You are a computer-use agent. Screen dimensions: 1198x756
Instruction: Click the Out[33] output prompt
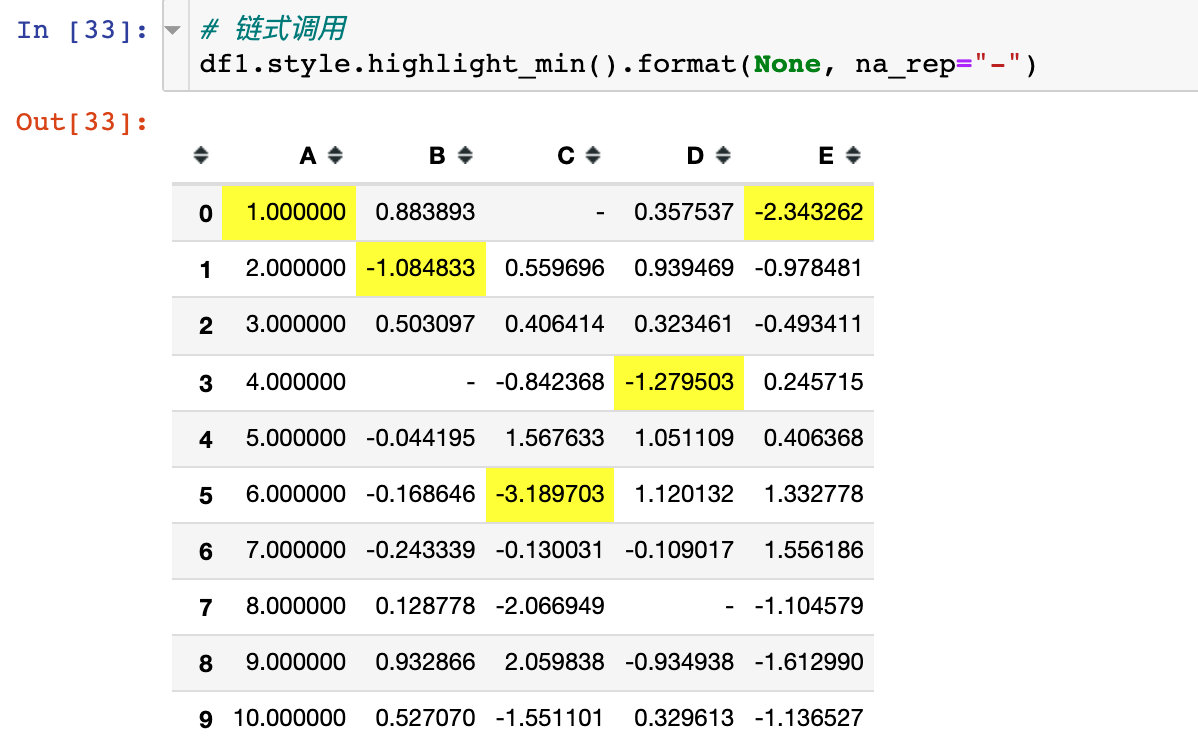82,122
